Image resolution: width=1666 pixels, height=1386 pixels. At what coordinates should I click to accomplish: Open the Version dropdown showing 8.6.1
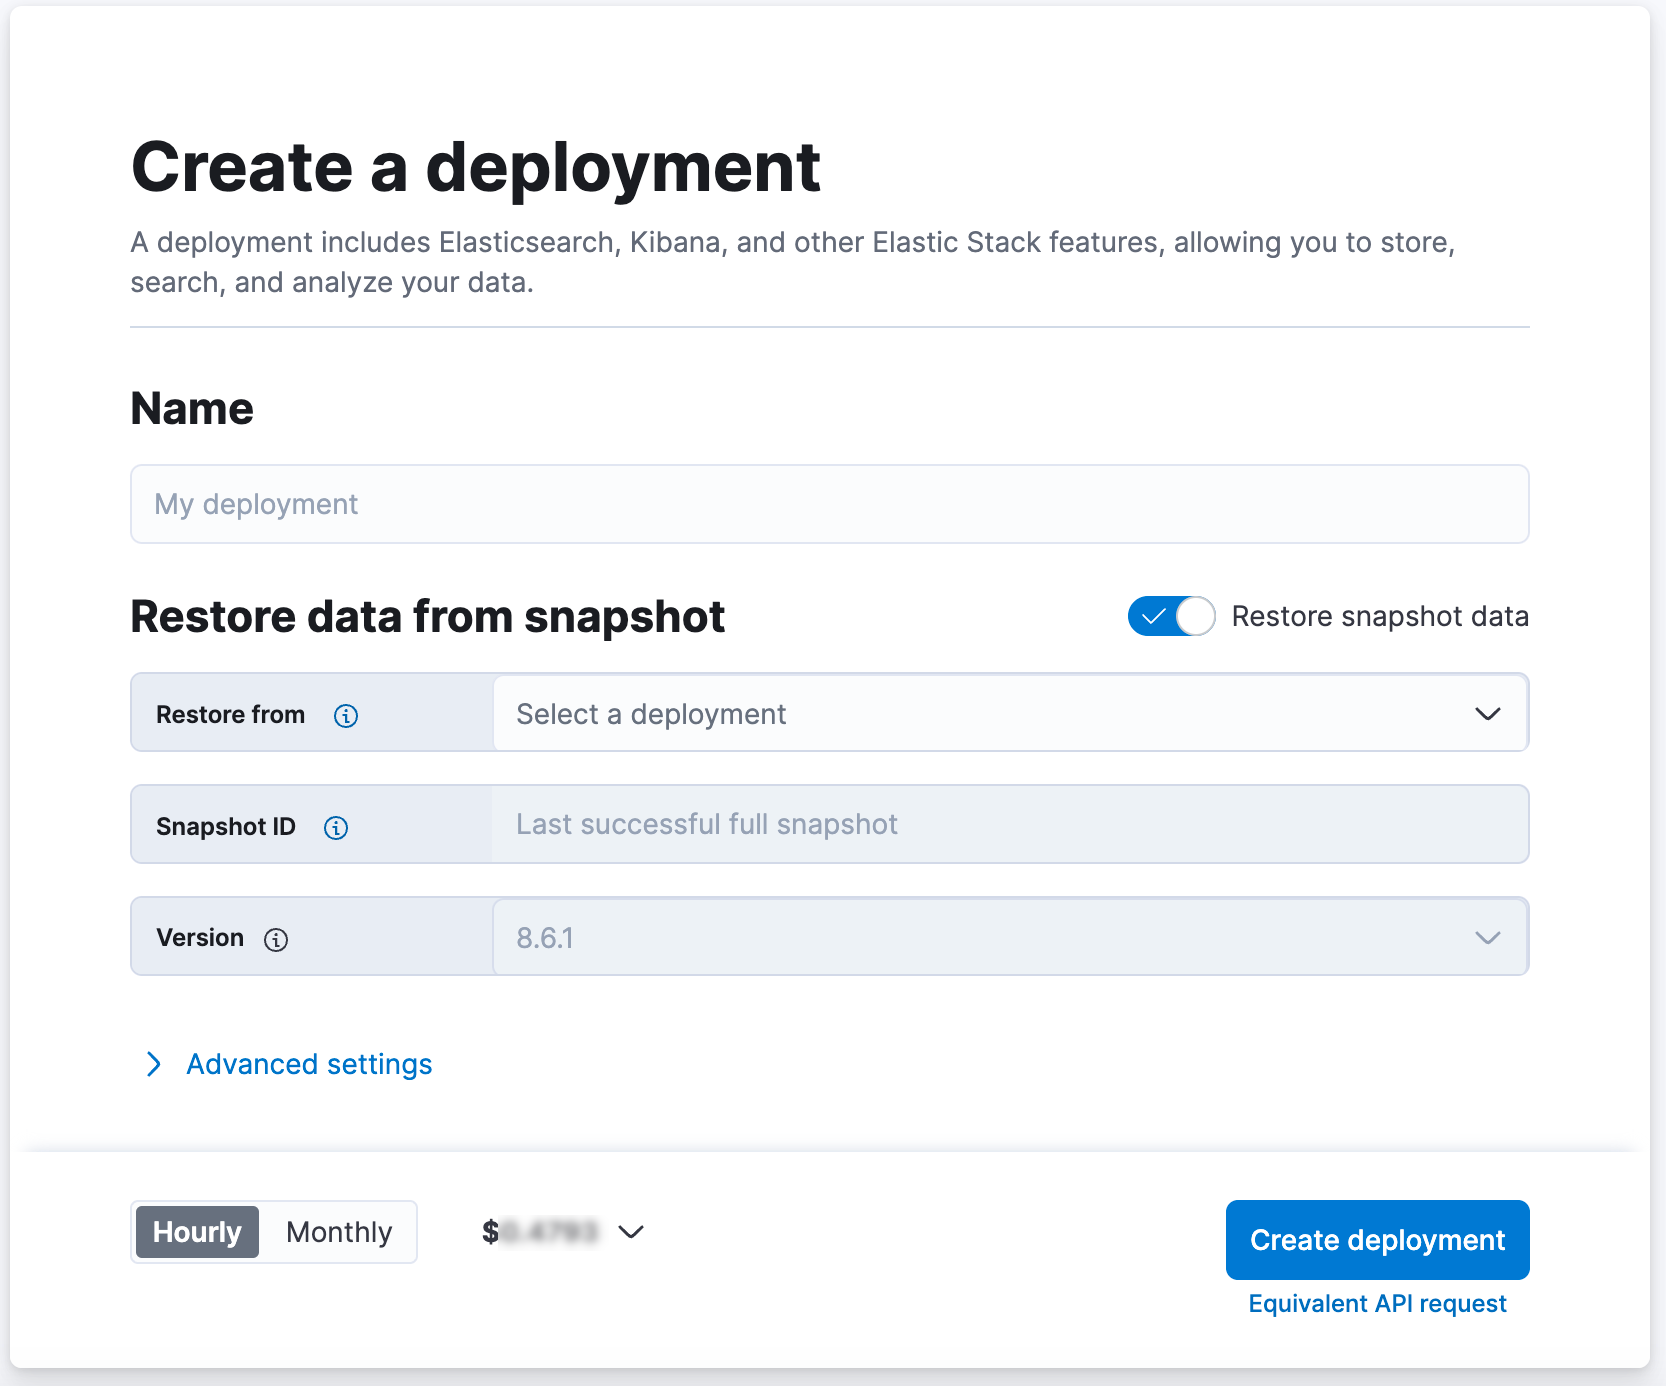pos(1010,938)
